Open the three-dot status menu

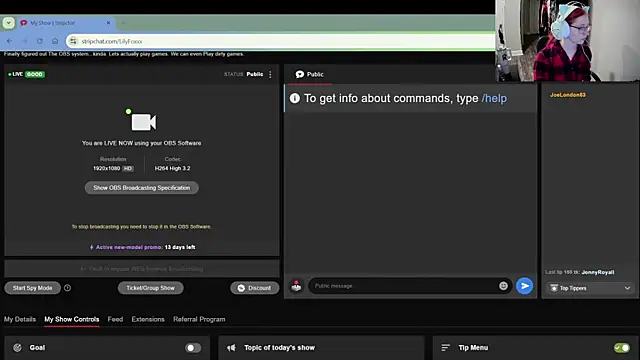270,74
